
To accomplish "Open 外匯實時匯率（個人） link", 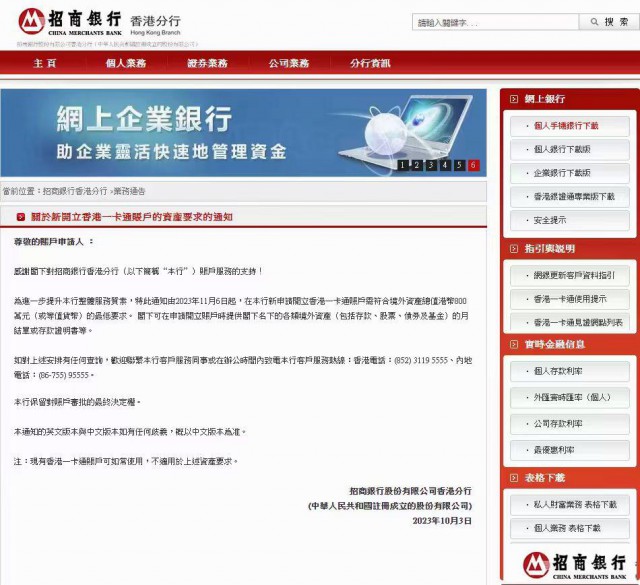I will pyautogui.click(x=571, y=398).
